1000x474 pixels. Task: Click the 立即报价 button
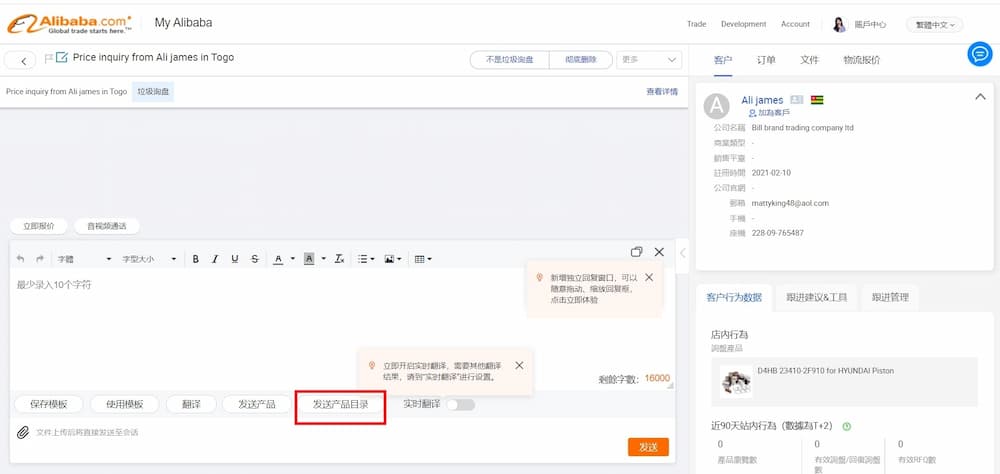pos(39,226)
